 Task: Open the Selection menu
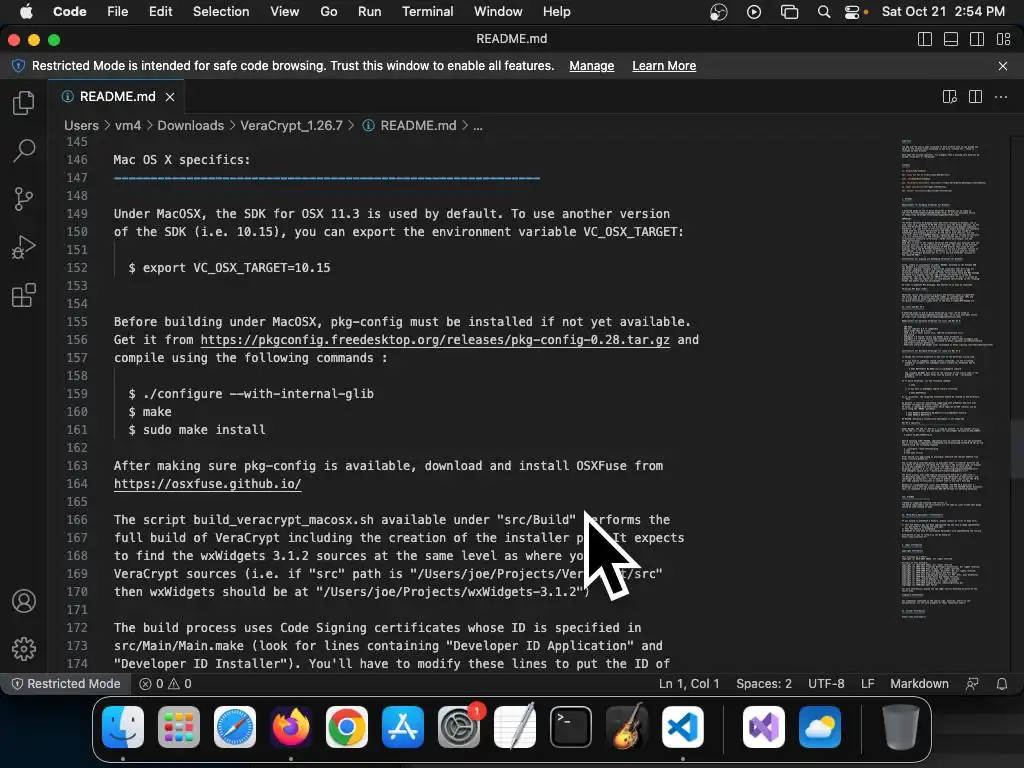[221, 12]
